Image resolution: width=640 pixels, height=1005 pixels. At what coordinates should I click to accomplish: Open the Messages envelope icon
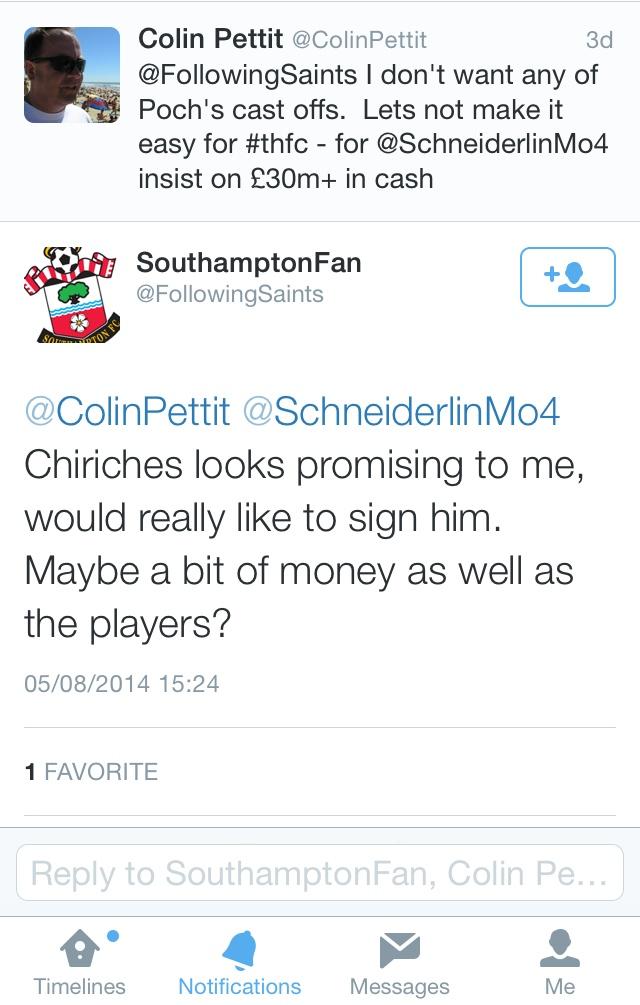click(399, 949)
